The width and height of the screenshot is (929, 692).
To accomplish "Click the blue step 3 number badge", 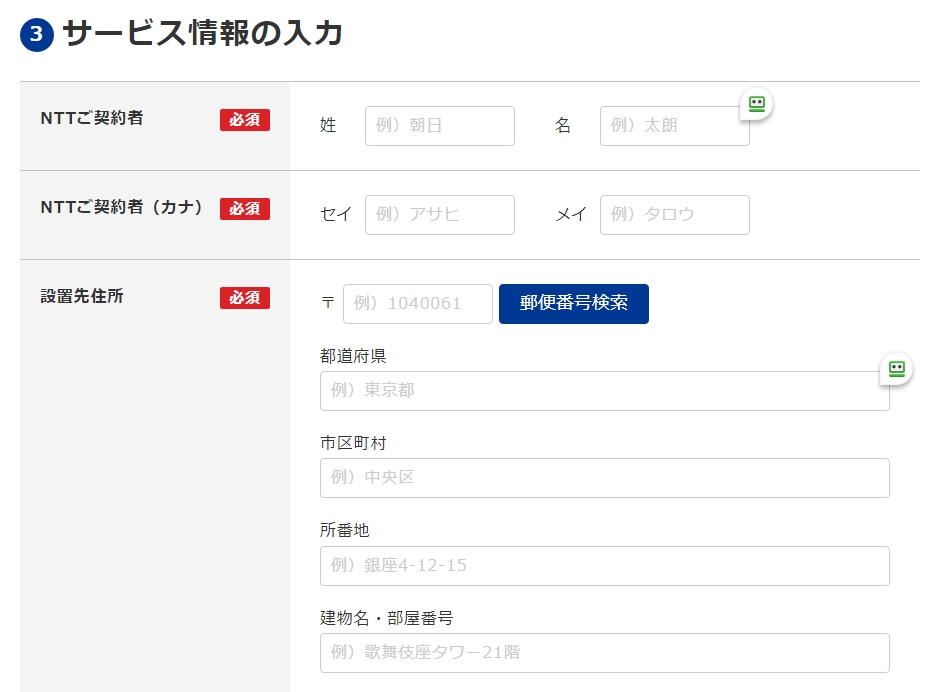I will [36, 35].
